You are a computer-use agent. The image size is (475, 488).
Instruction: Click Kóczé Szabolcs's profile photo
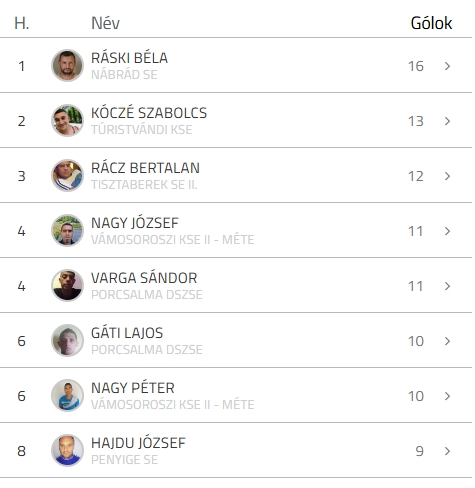[x=67, y=120]
